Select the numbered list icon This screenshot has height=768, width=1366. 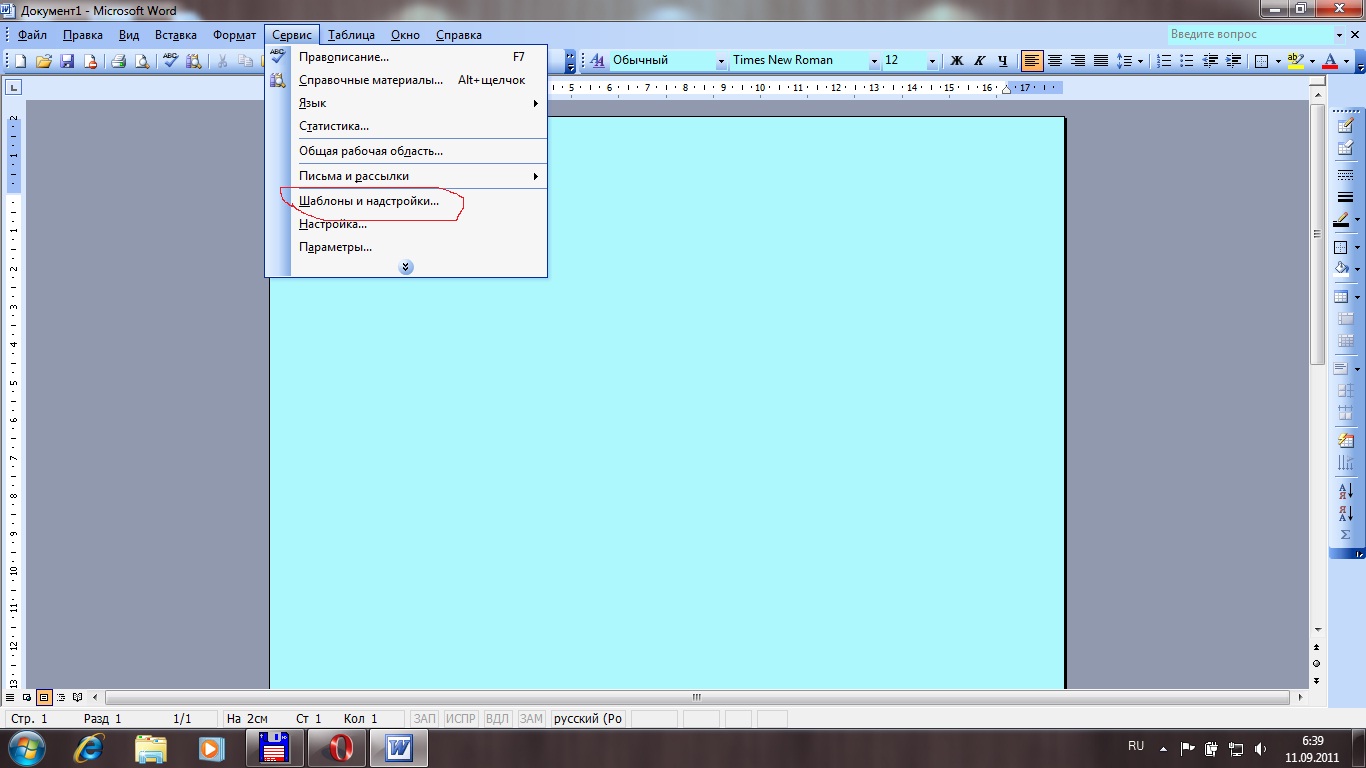(x=1164, y=61)
